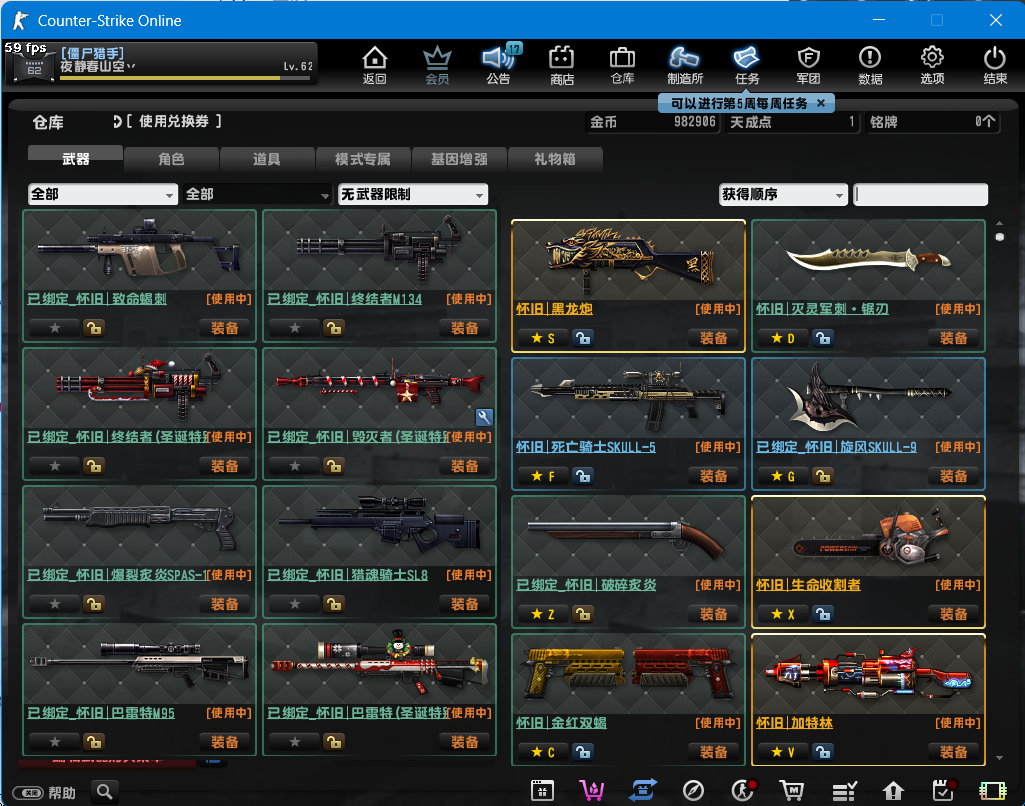Toggle favorite star on 猎魂骑士SL8
The height and width of the screenshot is (806, 1025).
(x=295, y=604)
